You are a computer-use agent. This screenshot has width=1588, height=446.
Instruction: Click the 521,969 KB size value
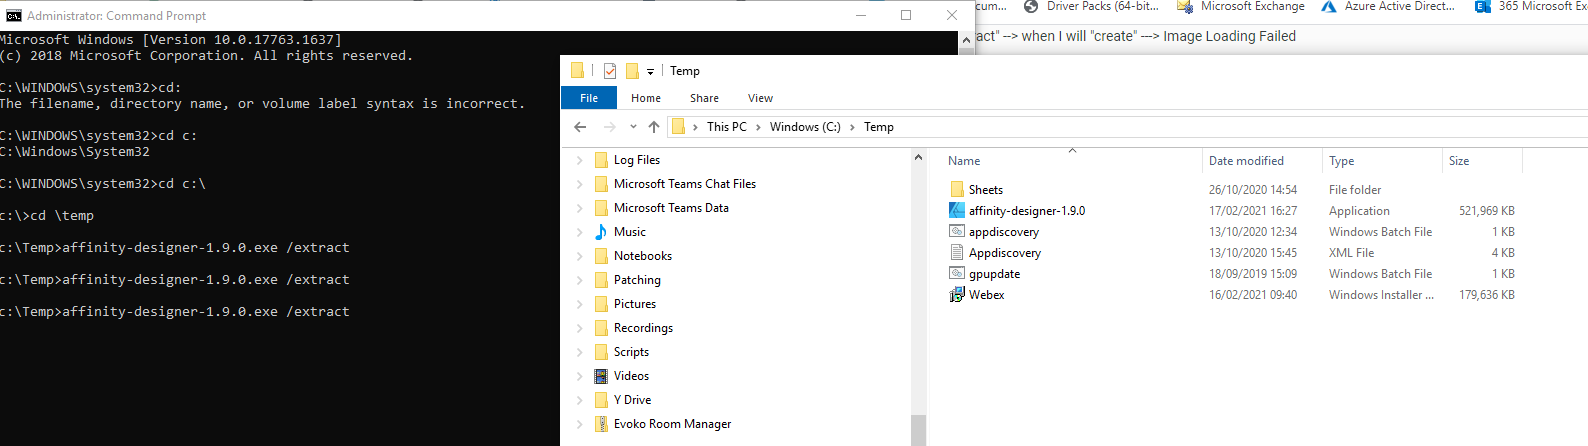(1487, 211)
